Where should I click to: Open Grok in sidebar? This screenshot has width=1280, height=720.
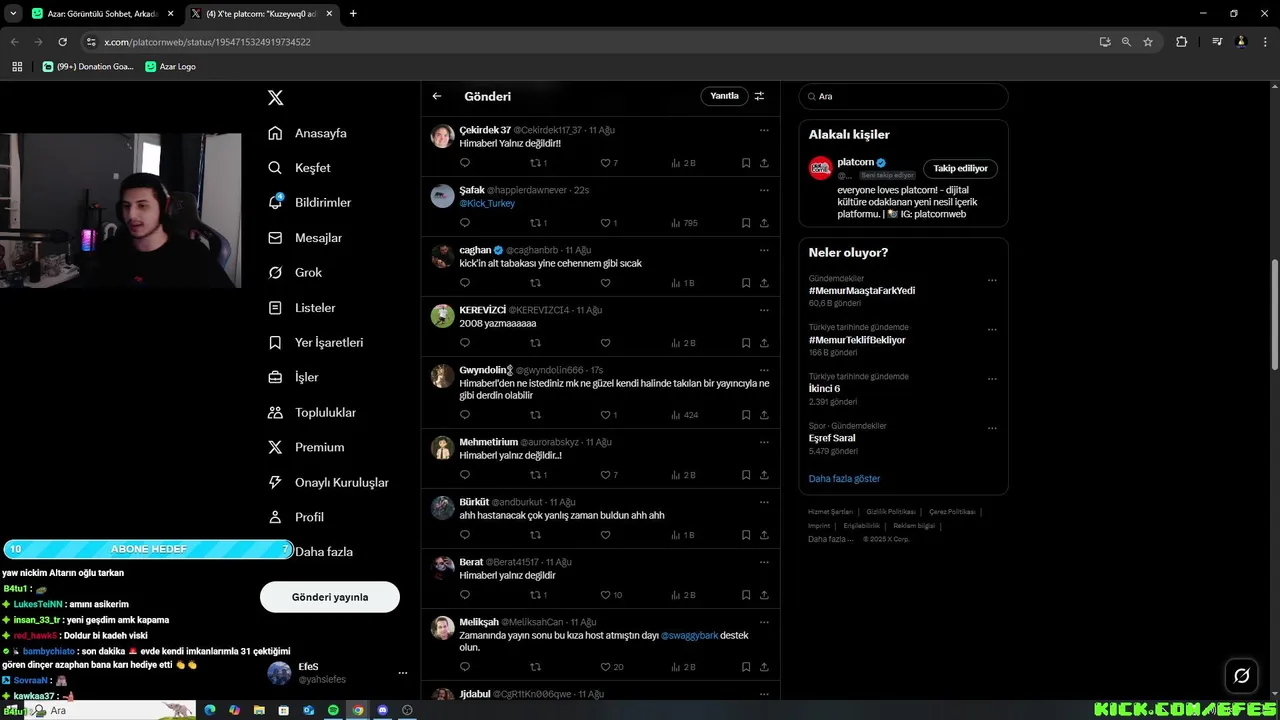pyautogui.click(x=296, y=273)
